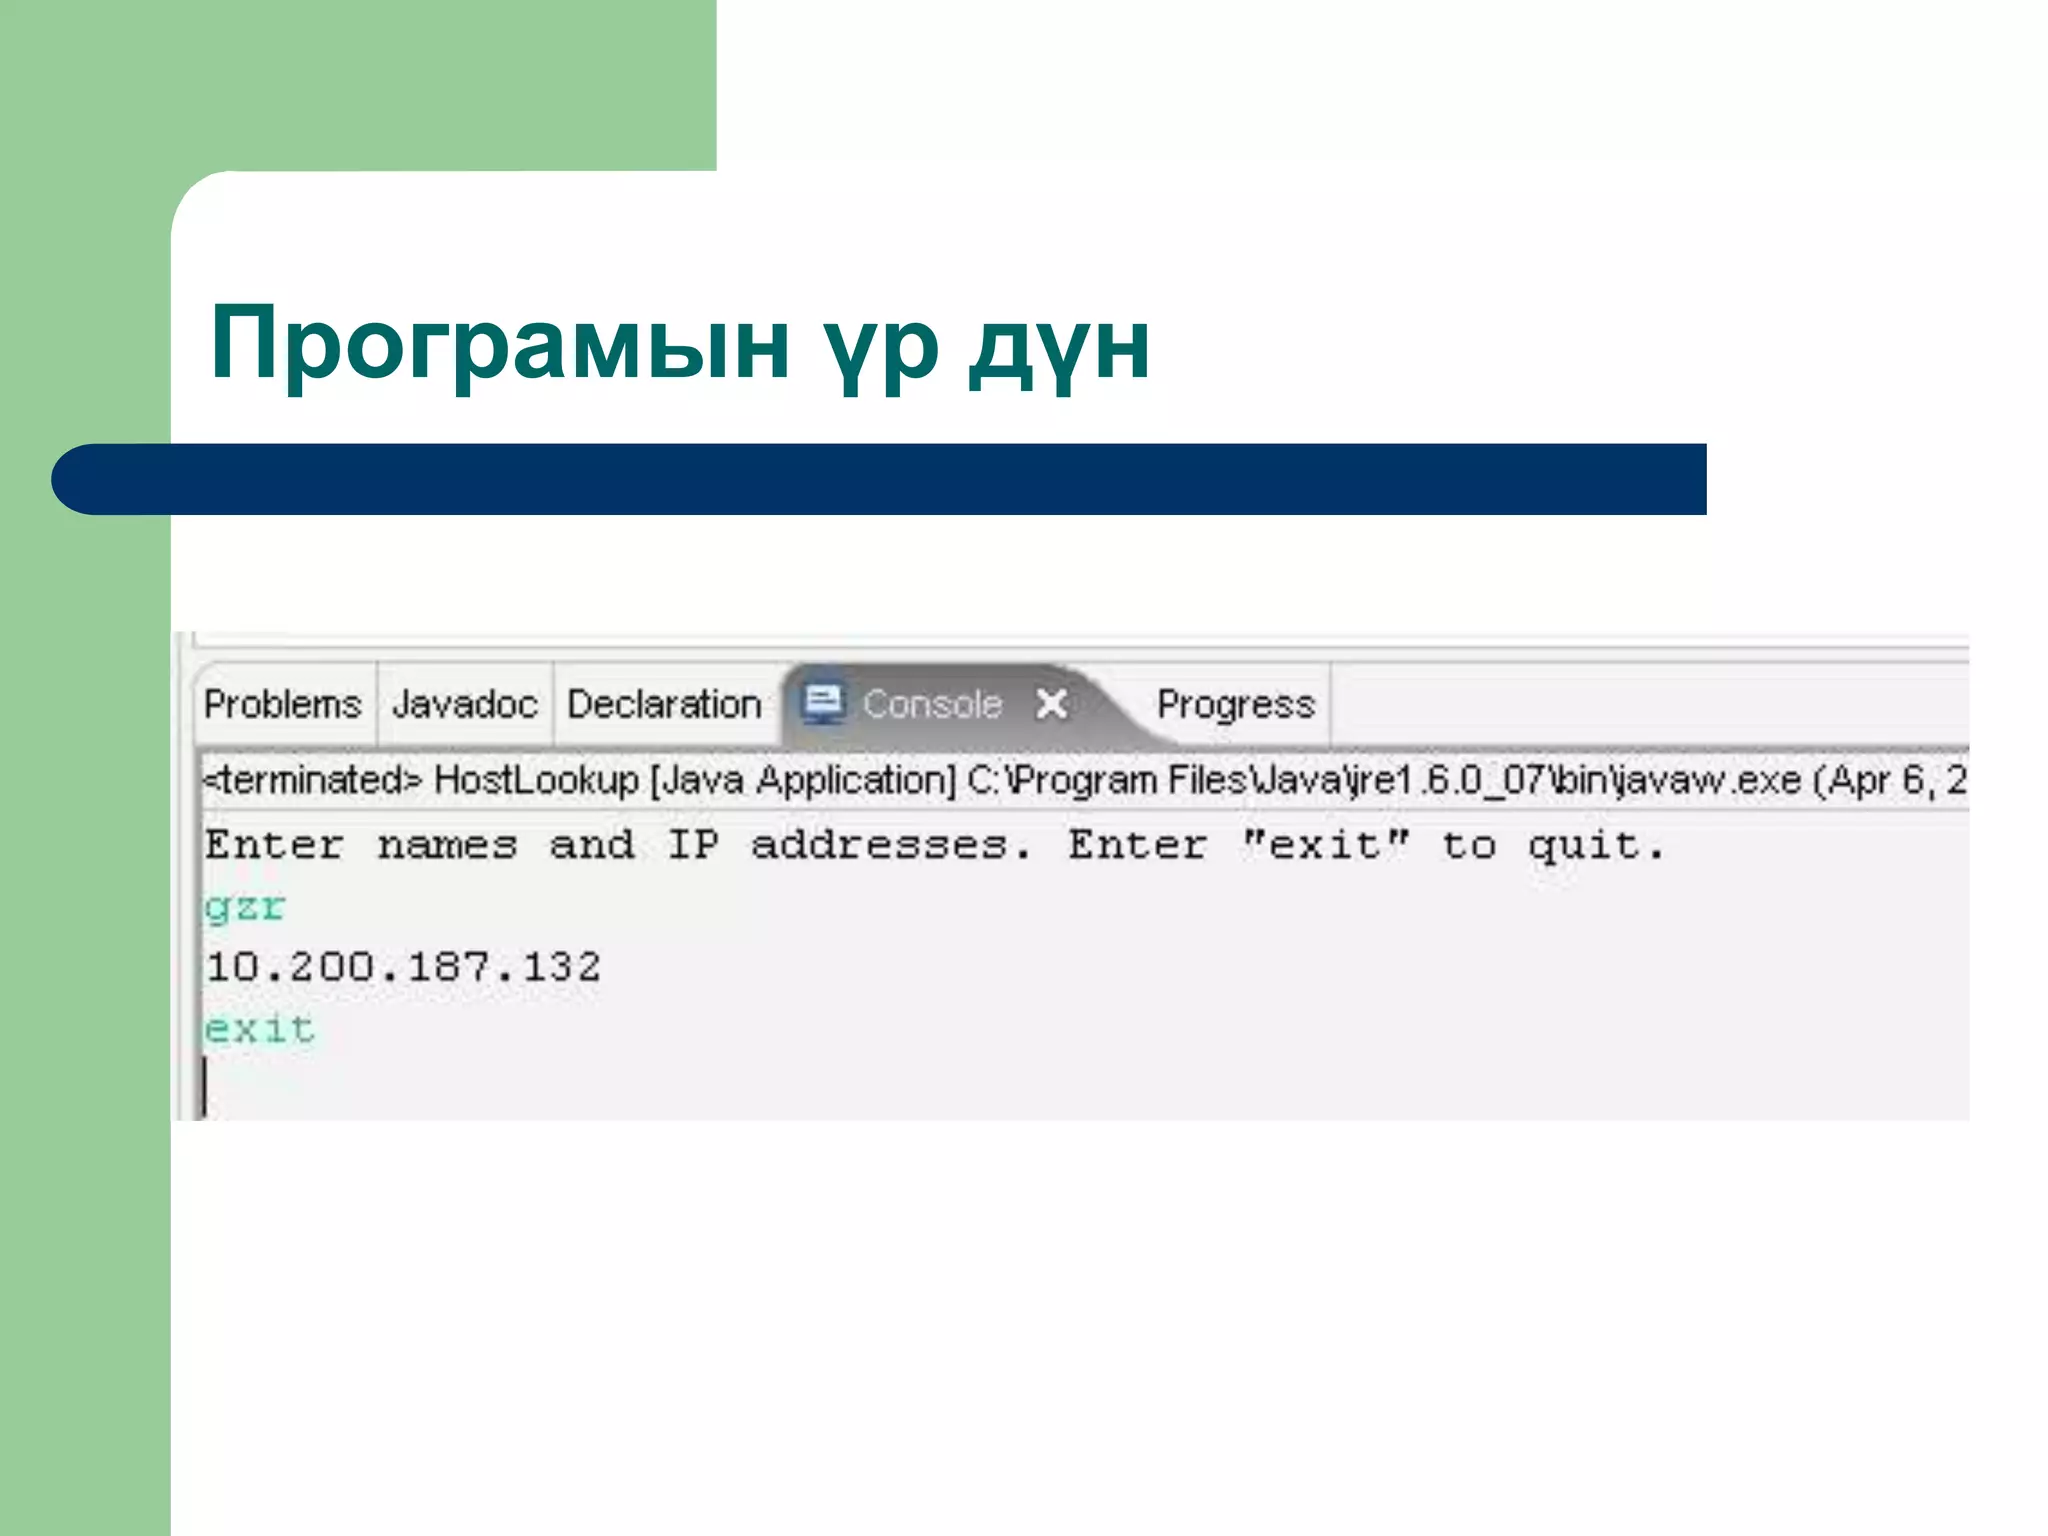Open the Javadoc tab

point(464,704)
